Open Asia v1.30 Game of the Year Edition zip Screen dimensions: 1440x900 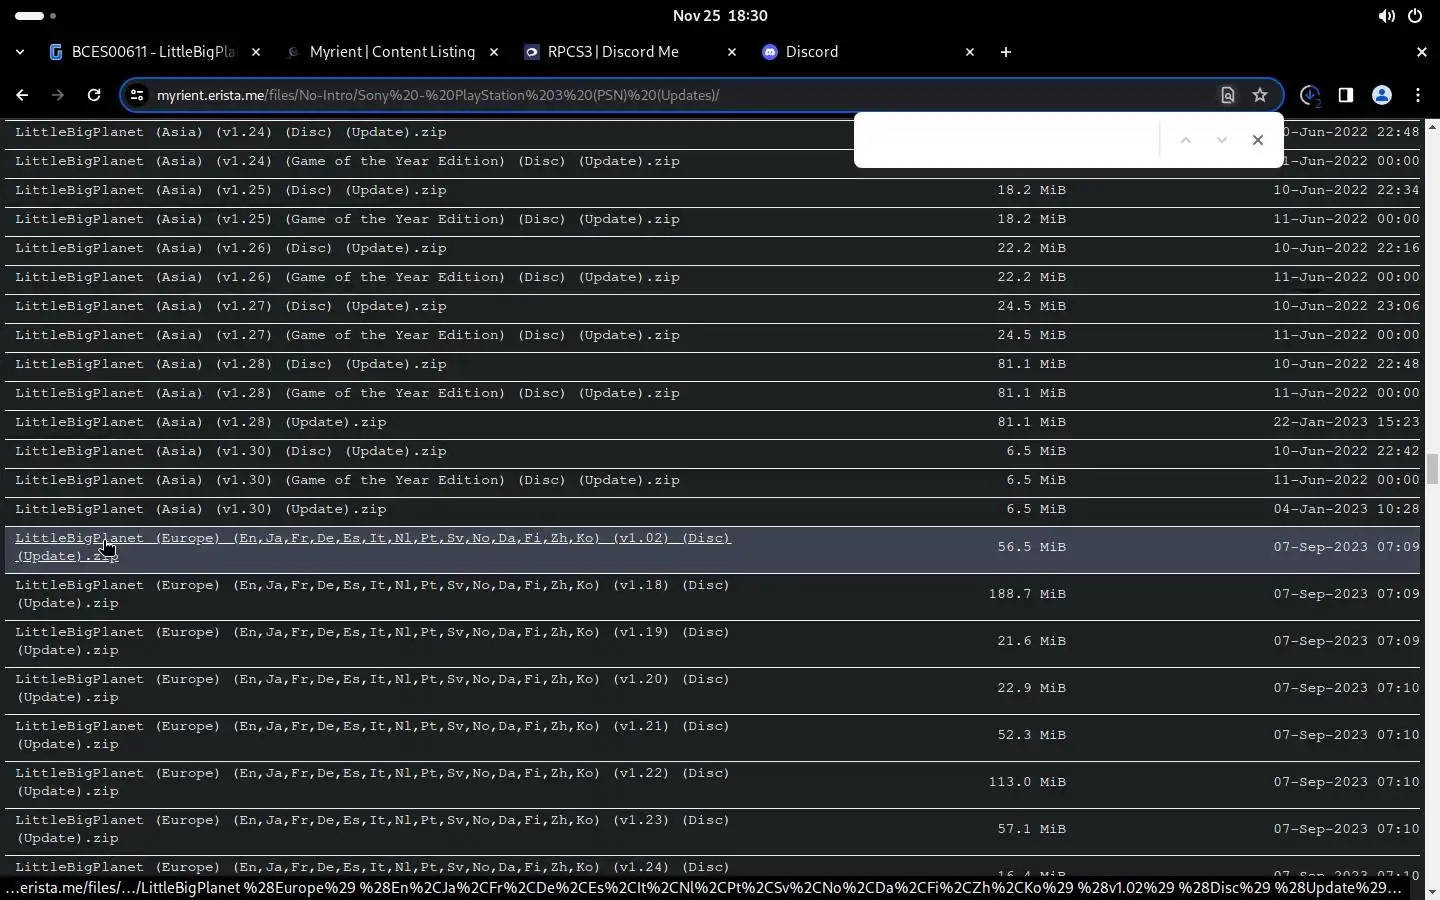tap(347, 480)
